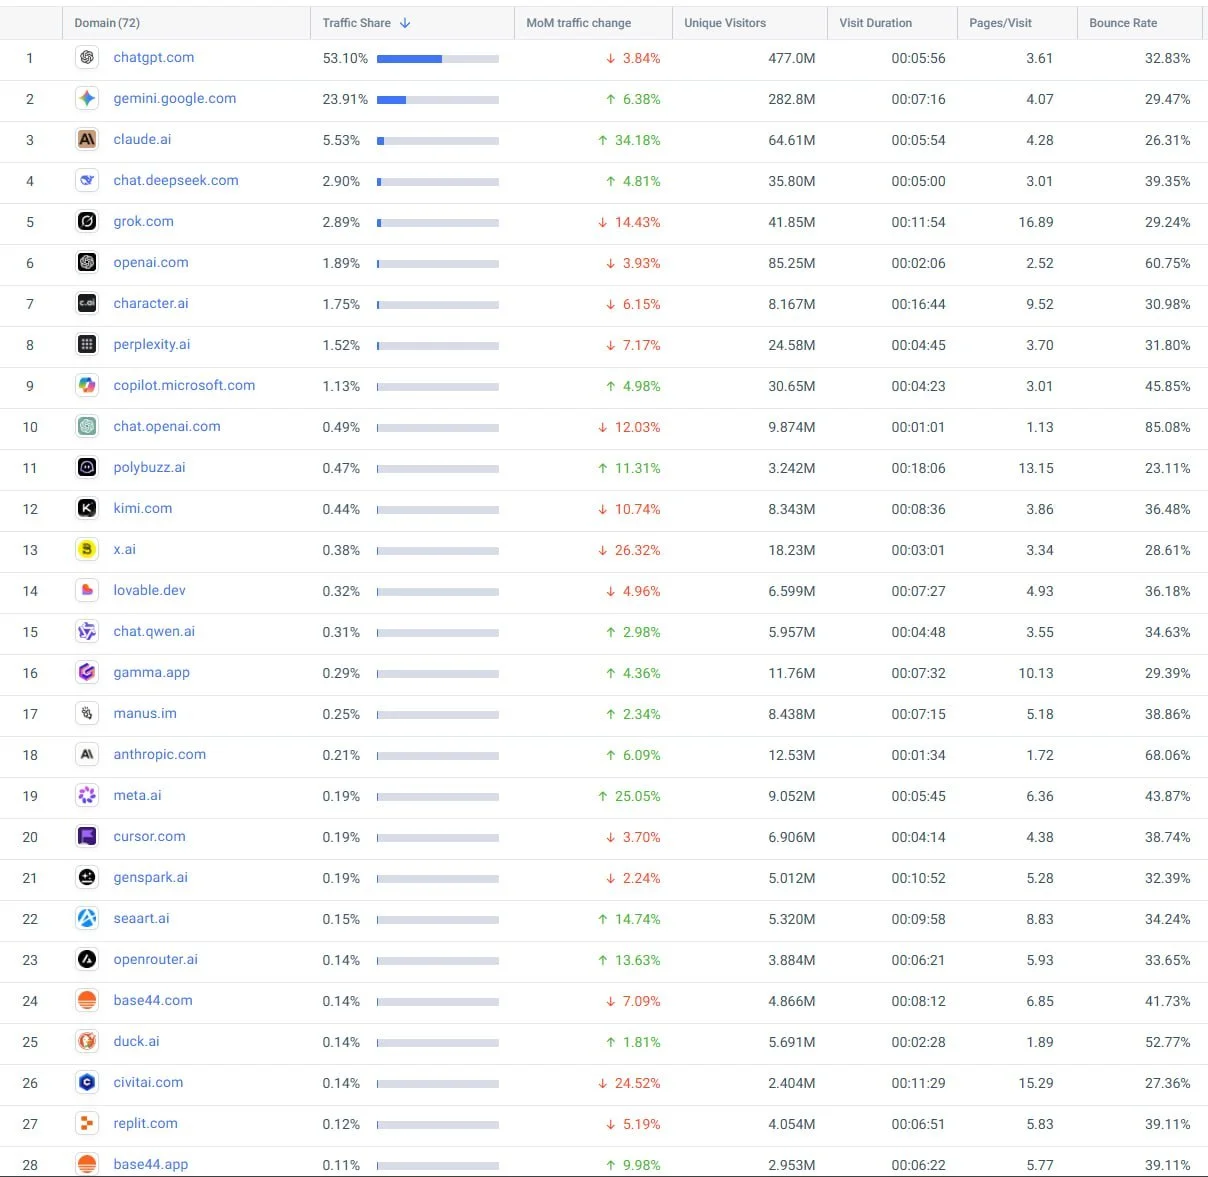Click the replit.com orange icon

coord(87,1124)
